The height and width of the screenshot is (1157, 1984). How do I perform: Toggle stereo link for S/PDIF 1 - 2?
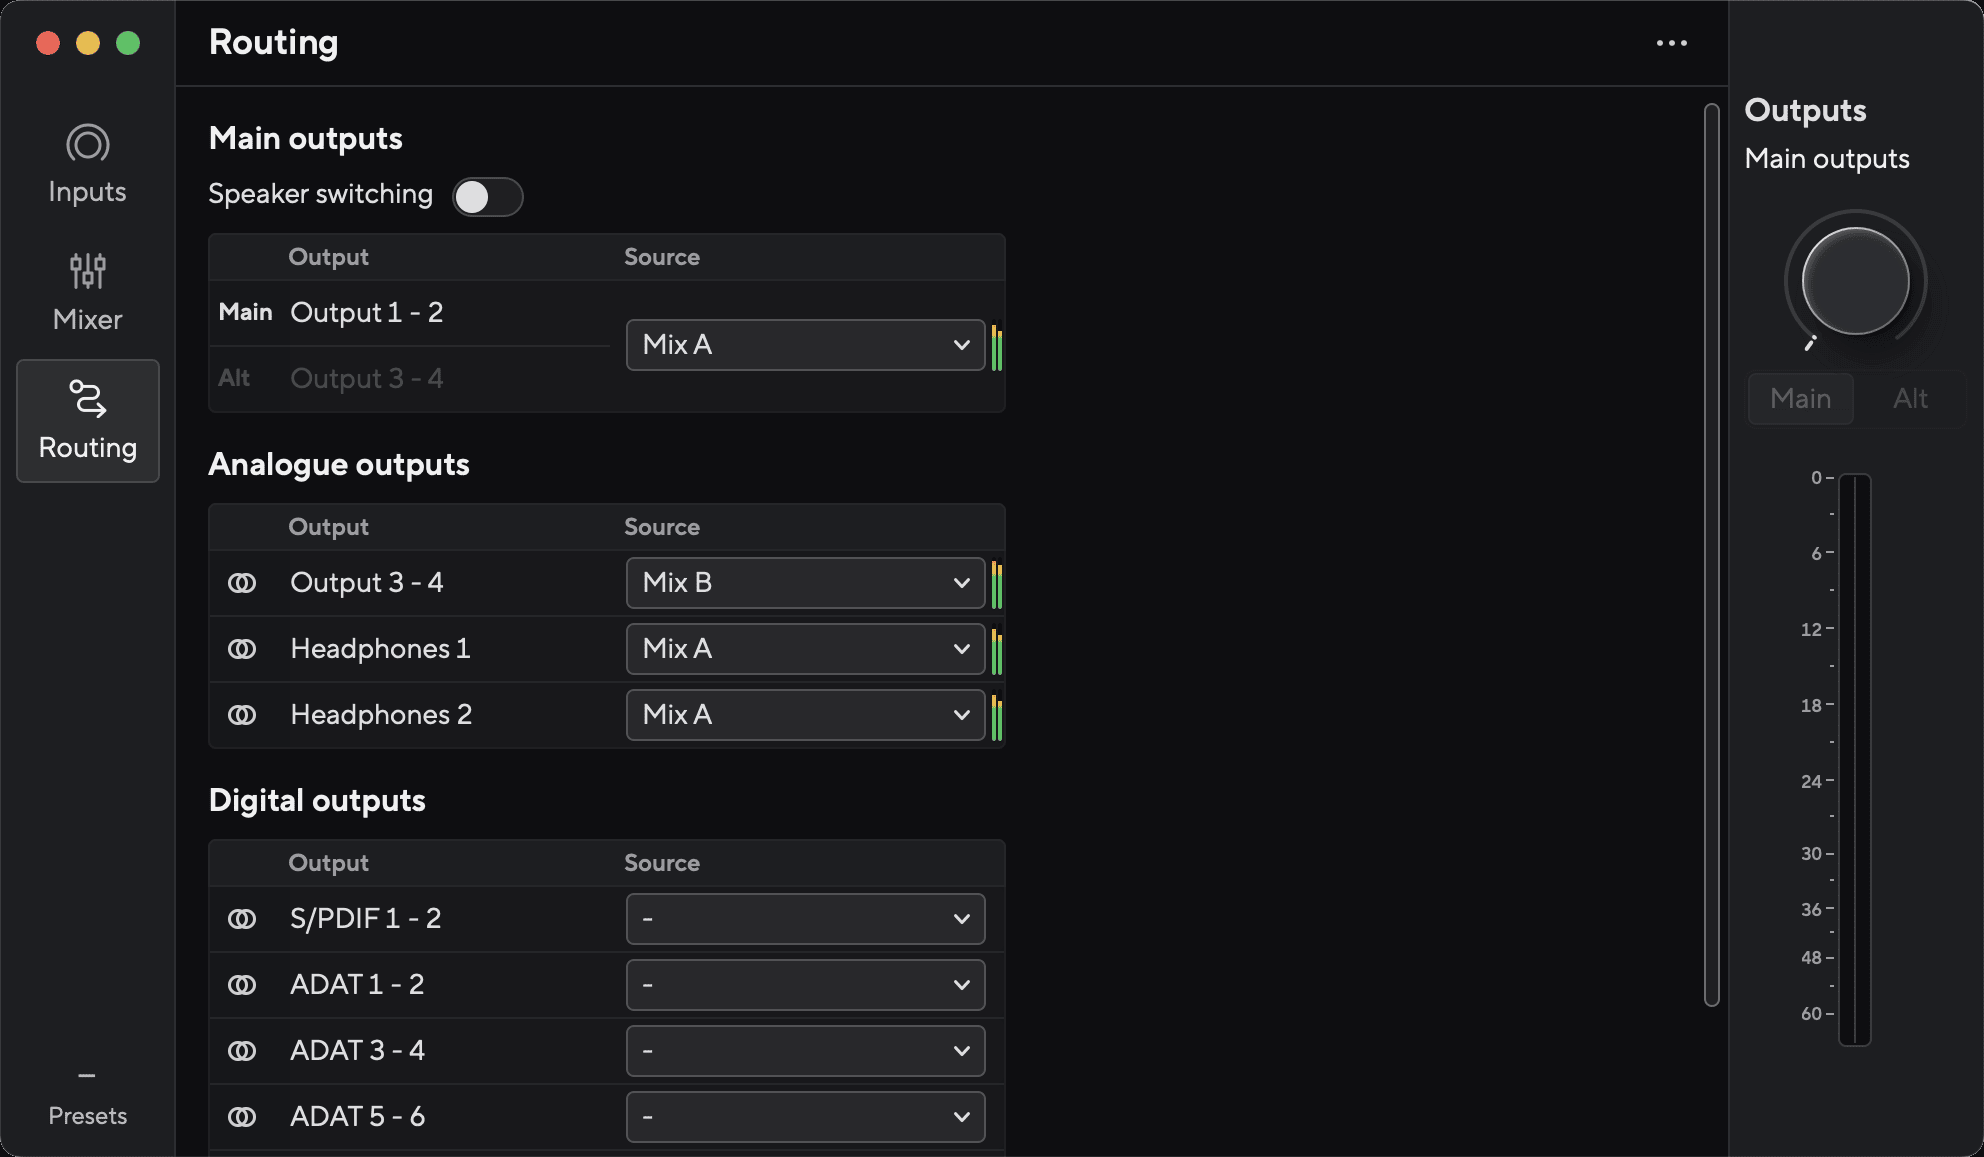click(242, 919)
